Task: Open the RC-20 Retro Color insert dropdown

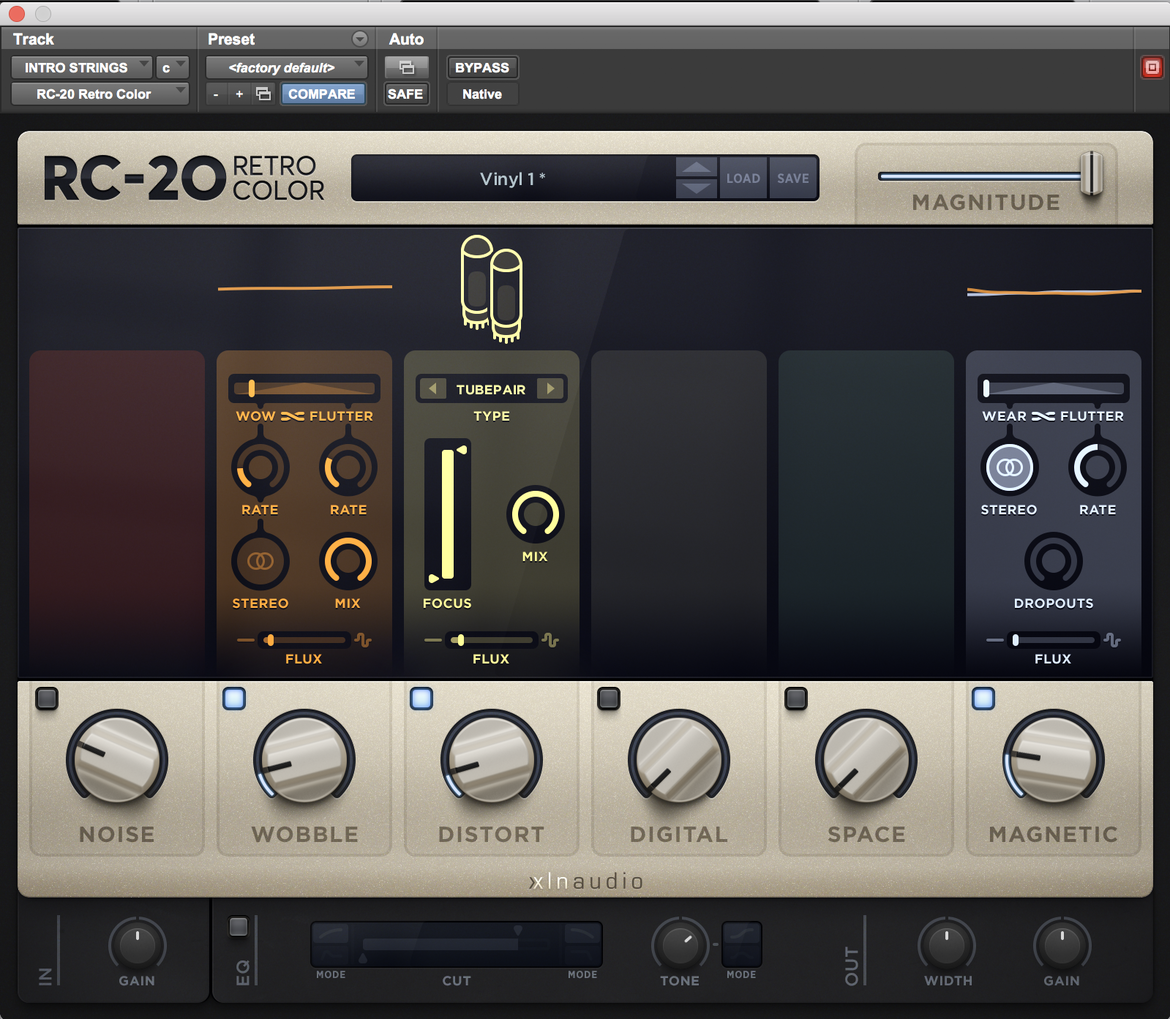Action: pos(100,94)
